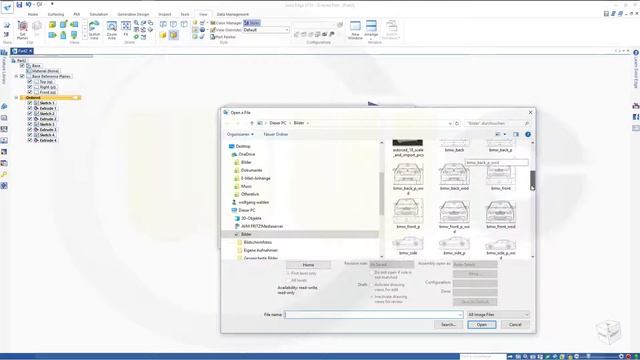Click the Open button in the dialog
Image resolution: width=640 pixels, height=360 pixels.
coord(482,324)
